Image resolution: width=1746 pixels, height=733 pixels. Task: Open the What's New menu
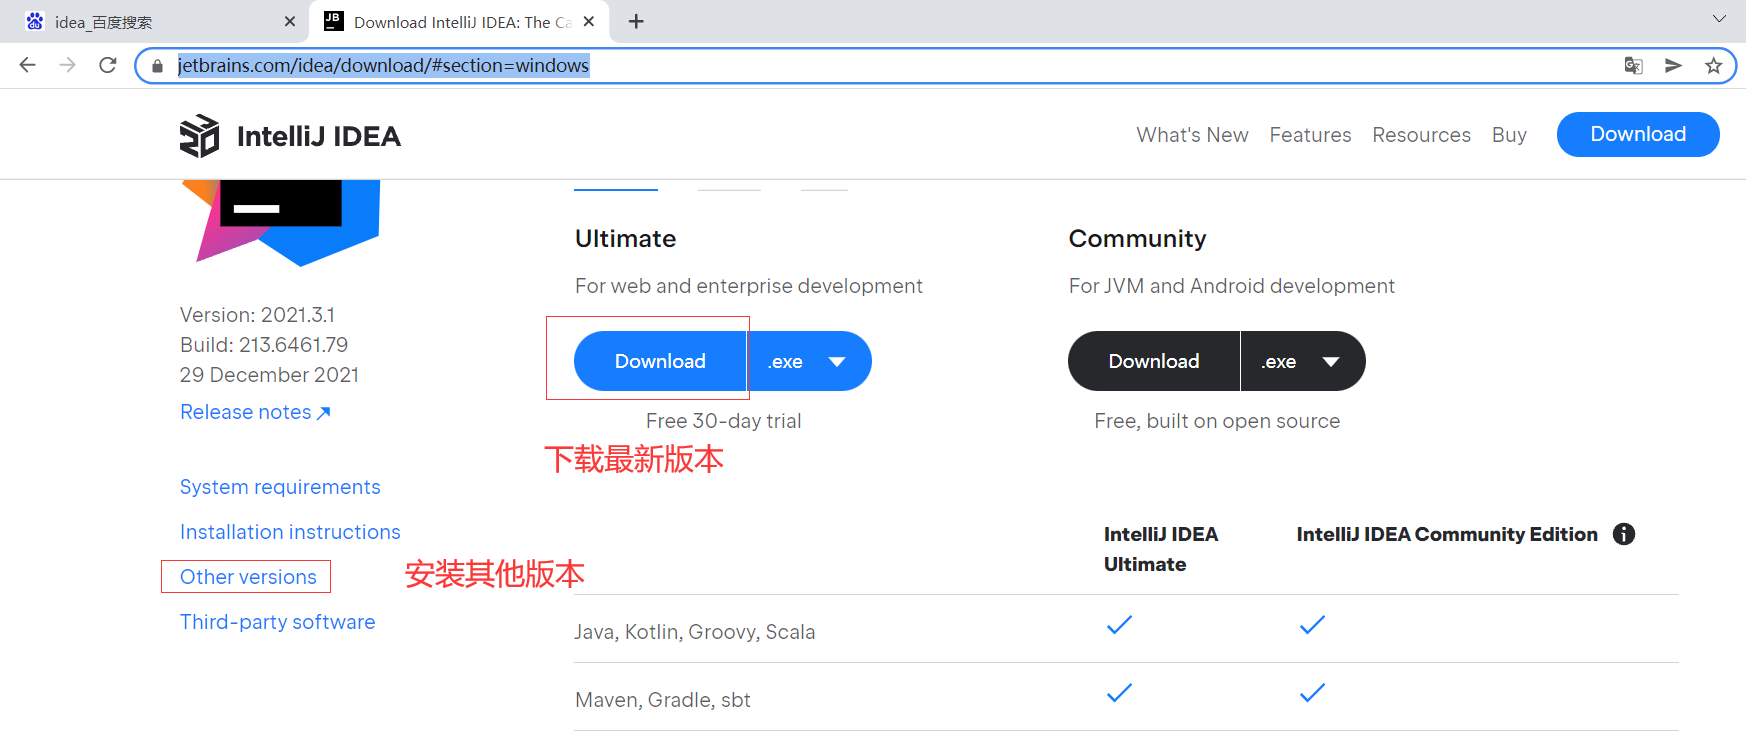point(1192,135)
